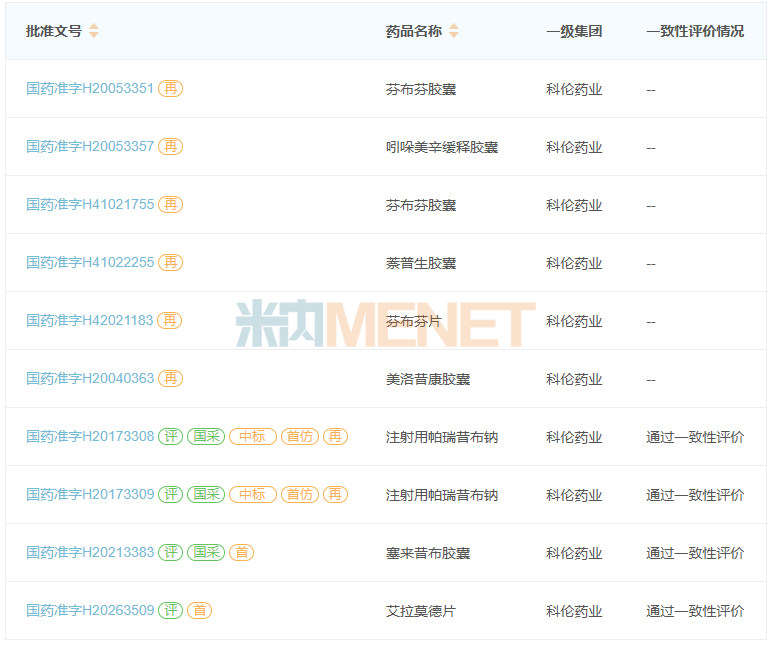Open approval number 国药准字H20213383
The width and height of the screenshot is (772, 645).
tap(90, 552)
